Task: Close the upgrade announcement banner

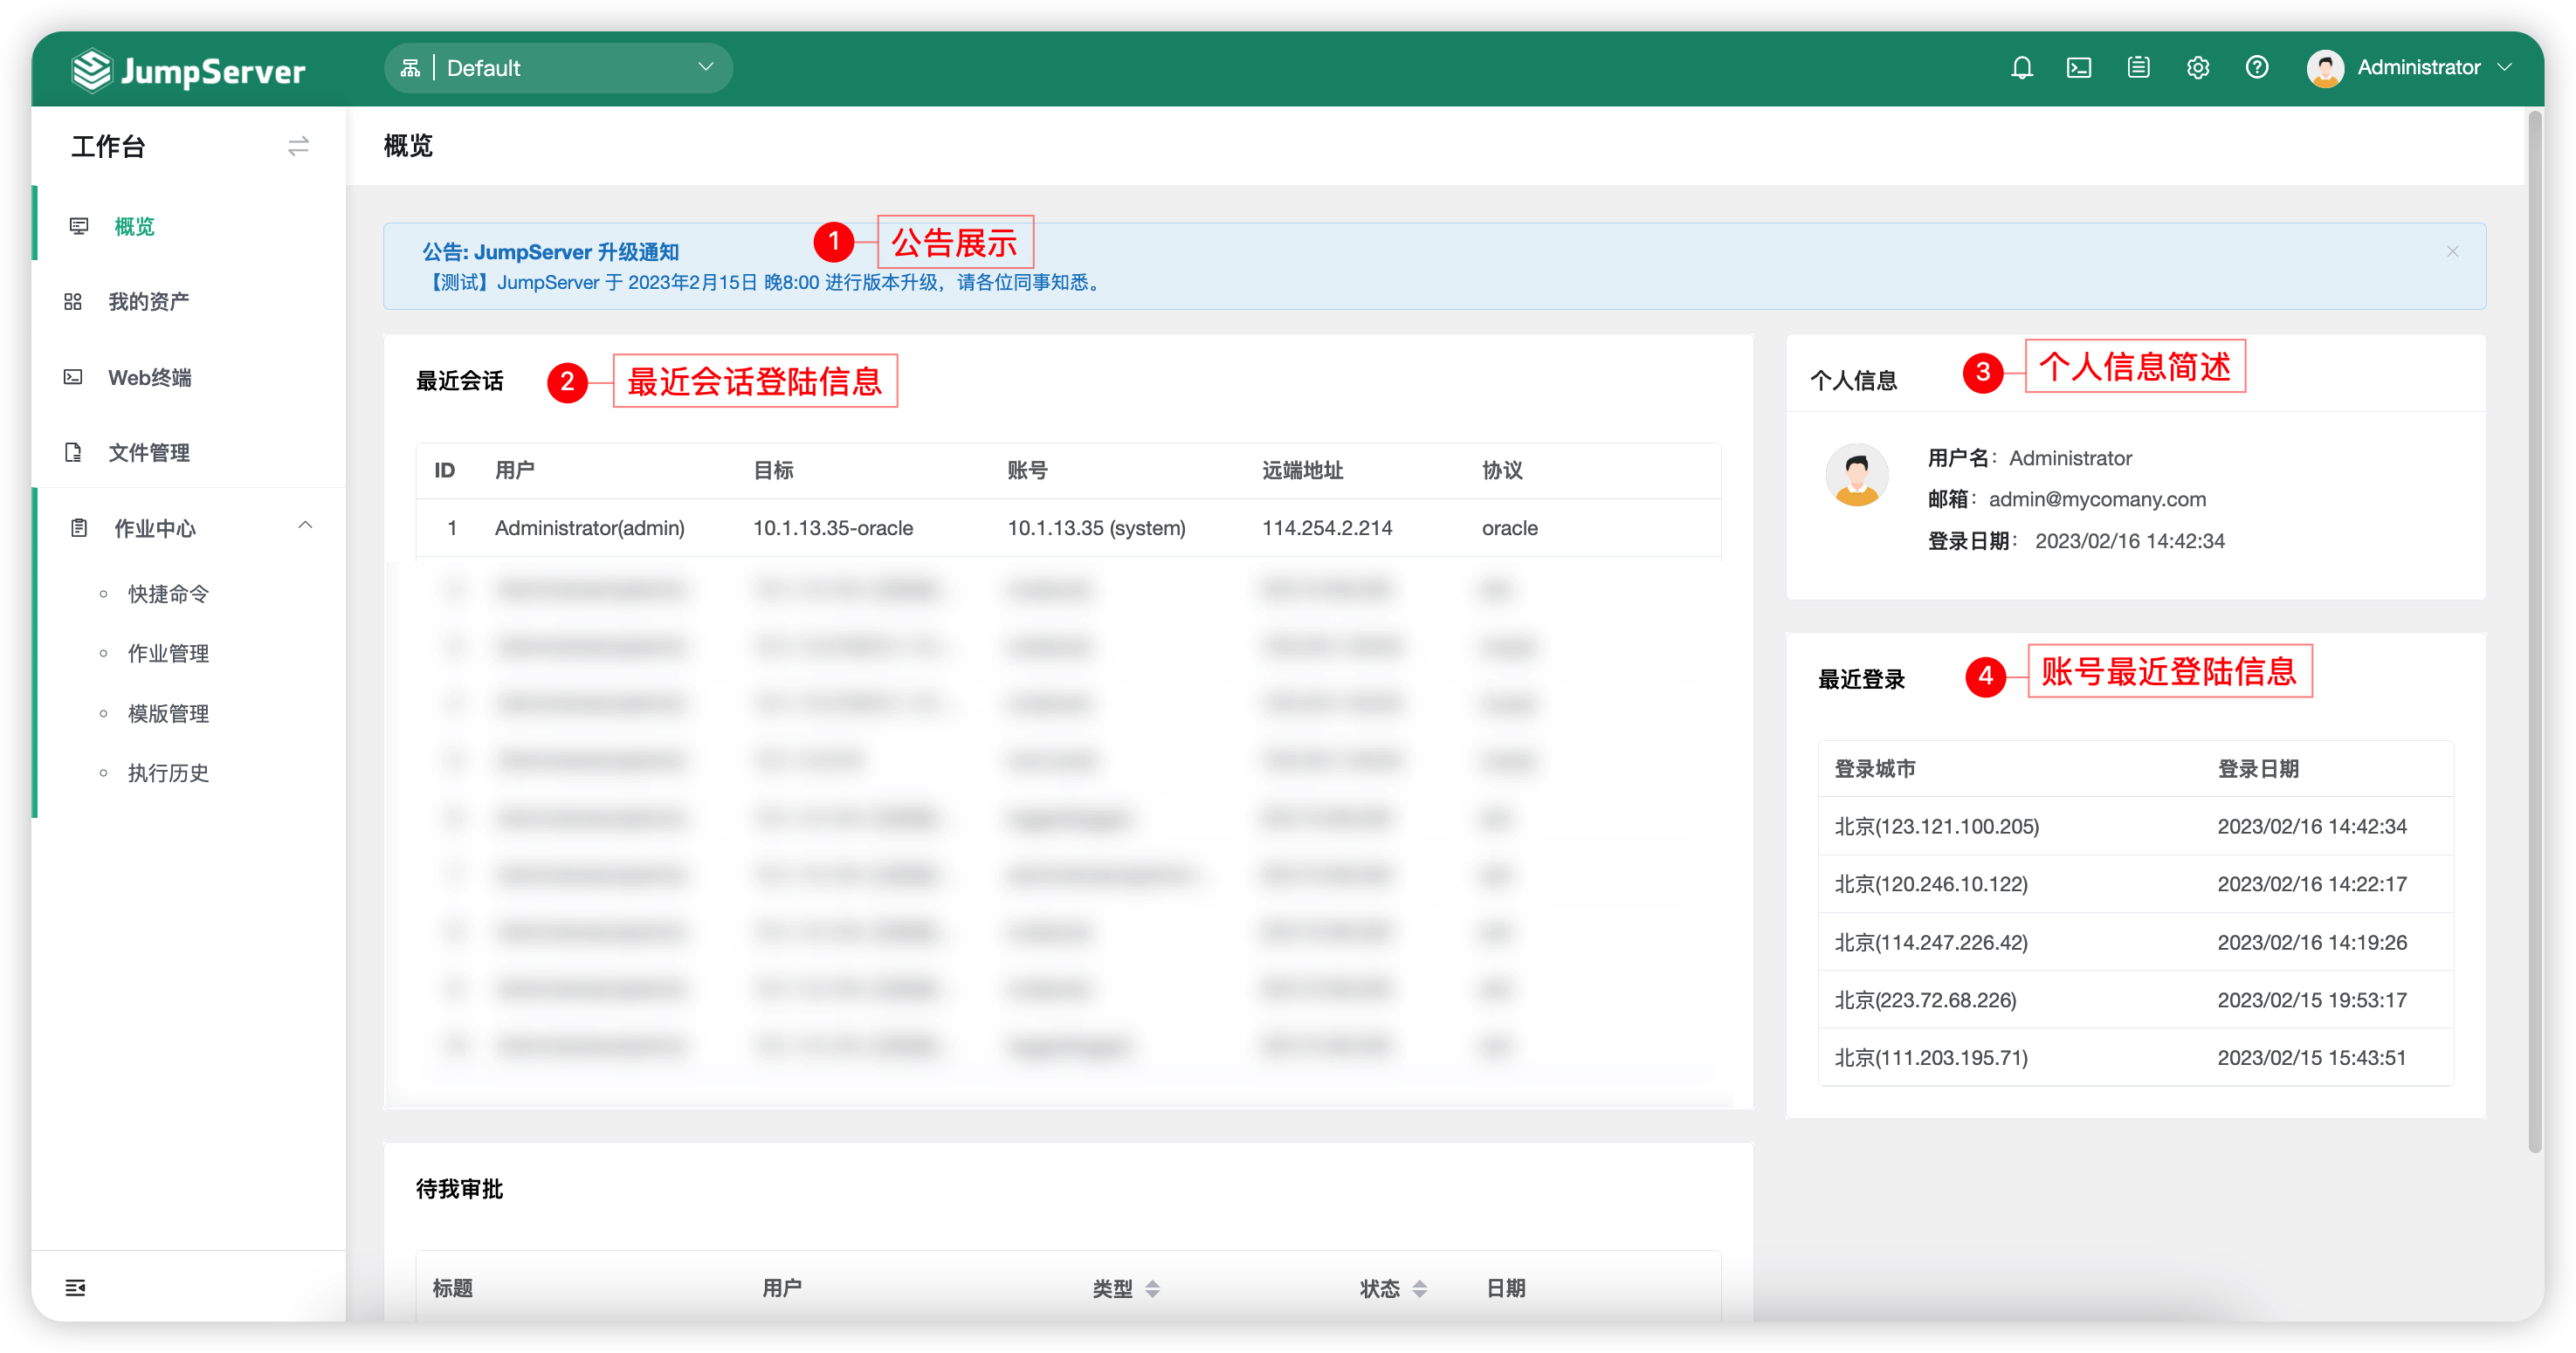Action: [x=2452, y=252]
